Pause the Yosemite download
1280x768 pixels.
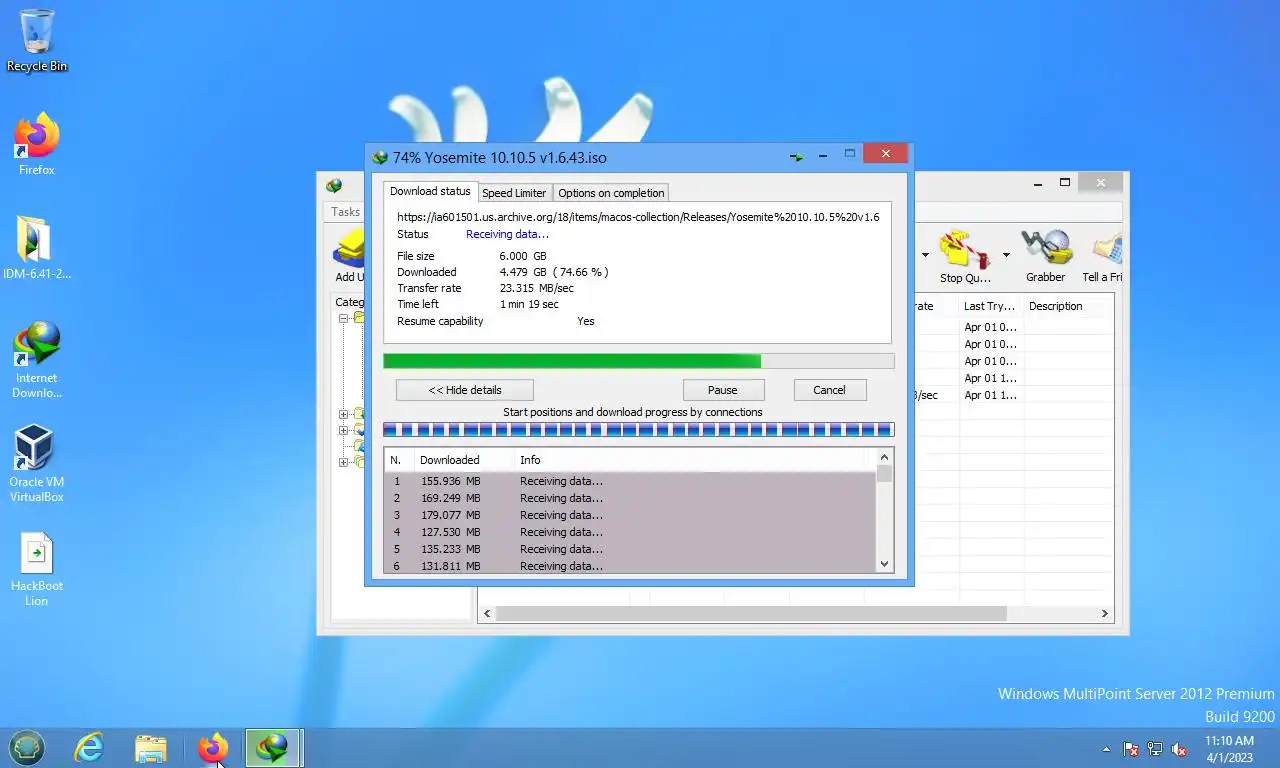click(723, 390)
